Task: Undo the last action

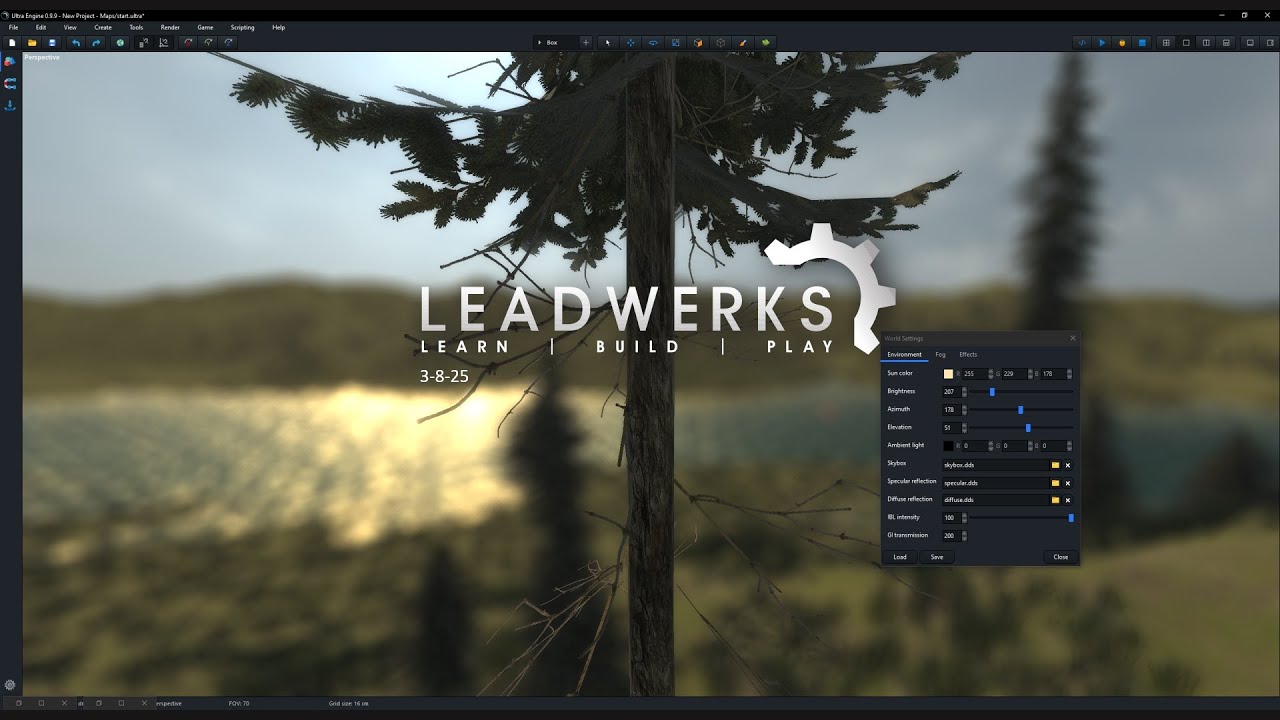Action: click(x=76, y=43)
